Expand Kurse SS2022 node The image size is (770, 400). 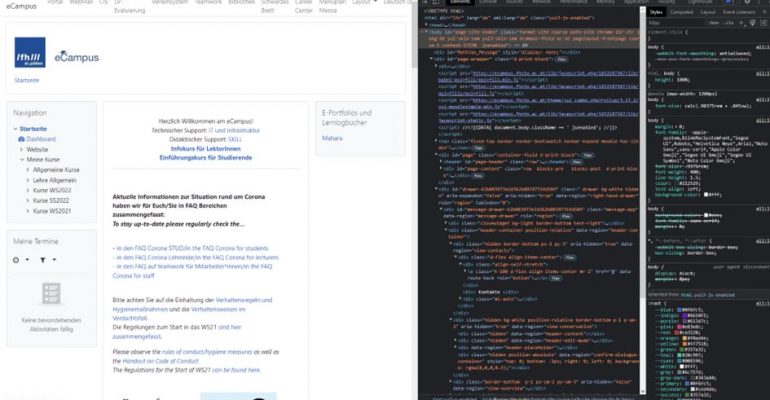(28, 201)
